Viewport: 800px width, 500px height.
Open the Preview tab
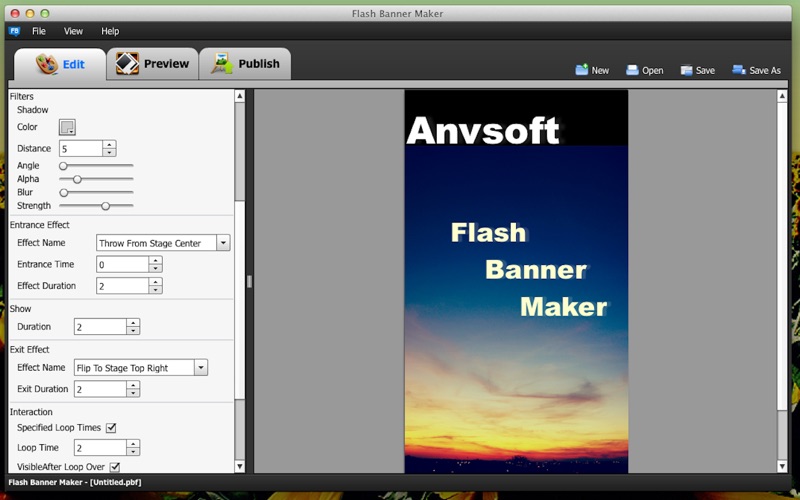(x=152, y=64)
